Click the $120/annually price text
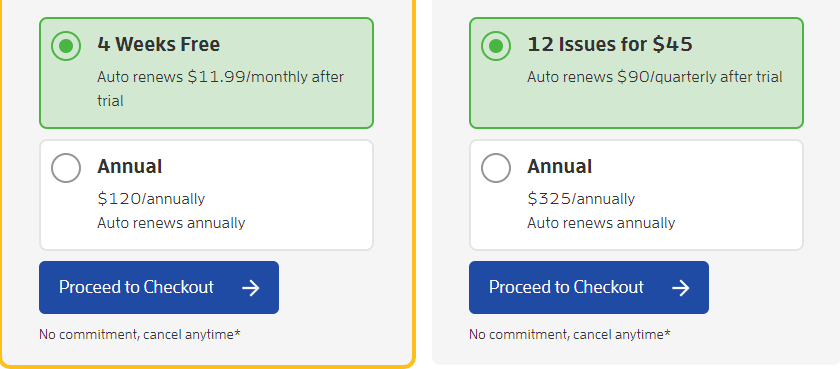The height and width of the screenshot is (369, 840). click(151, 199)
